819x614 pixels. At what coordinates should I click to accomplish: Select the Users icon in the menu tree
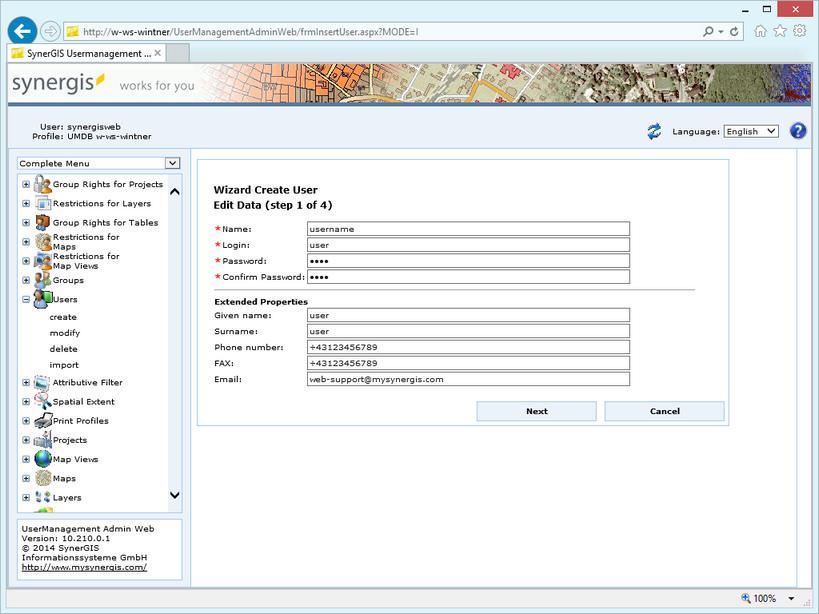click(40, 299)
